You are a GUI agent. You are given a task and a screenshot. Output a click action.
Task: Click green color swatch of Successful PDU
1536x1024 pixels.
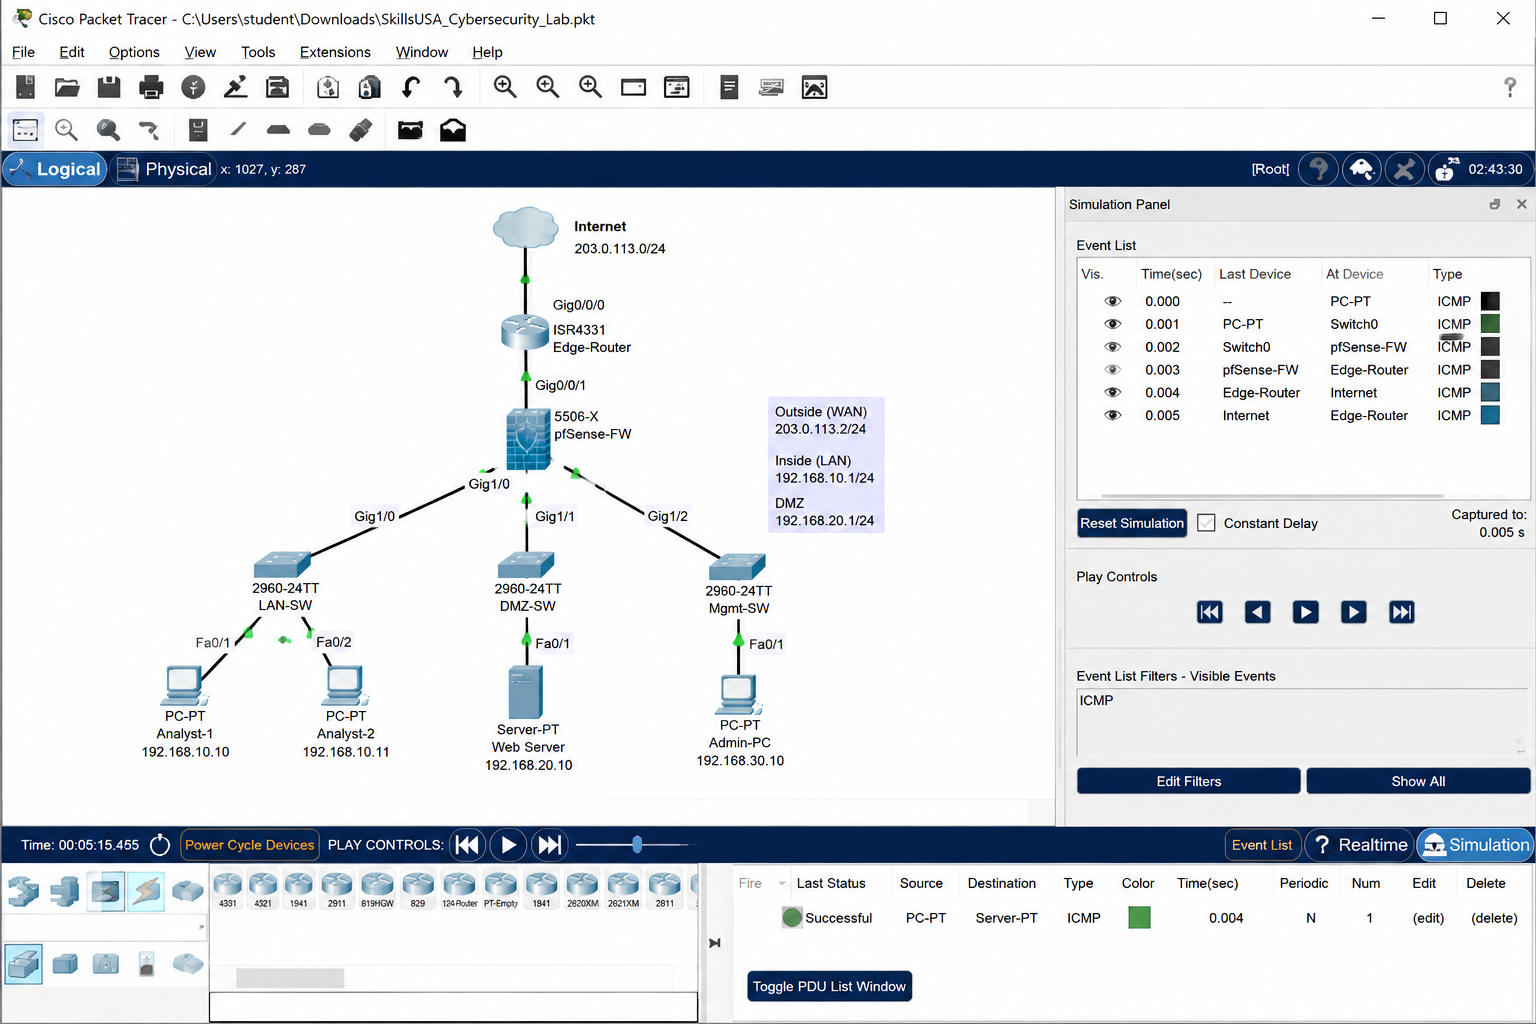(x=1139, y=917)
